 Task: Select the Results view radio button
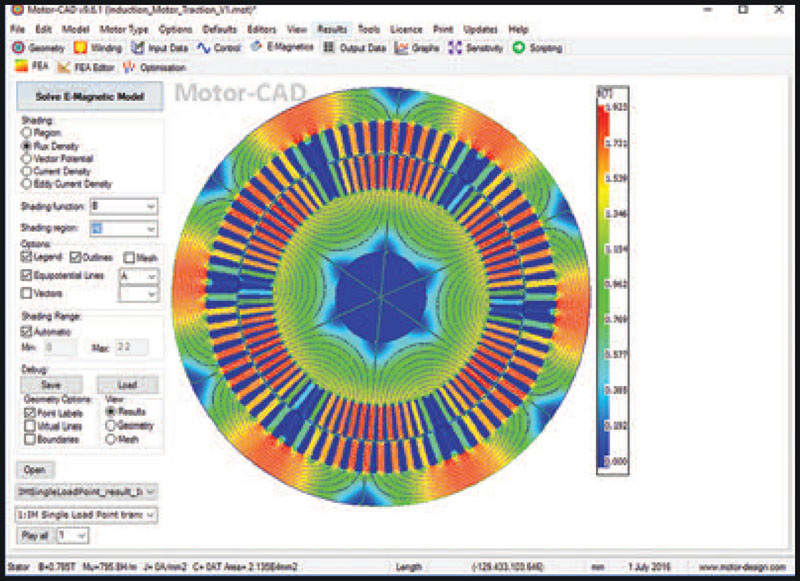[111, 411]
